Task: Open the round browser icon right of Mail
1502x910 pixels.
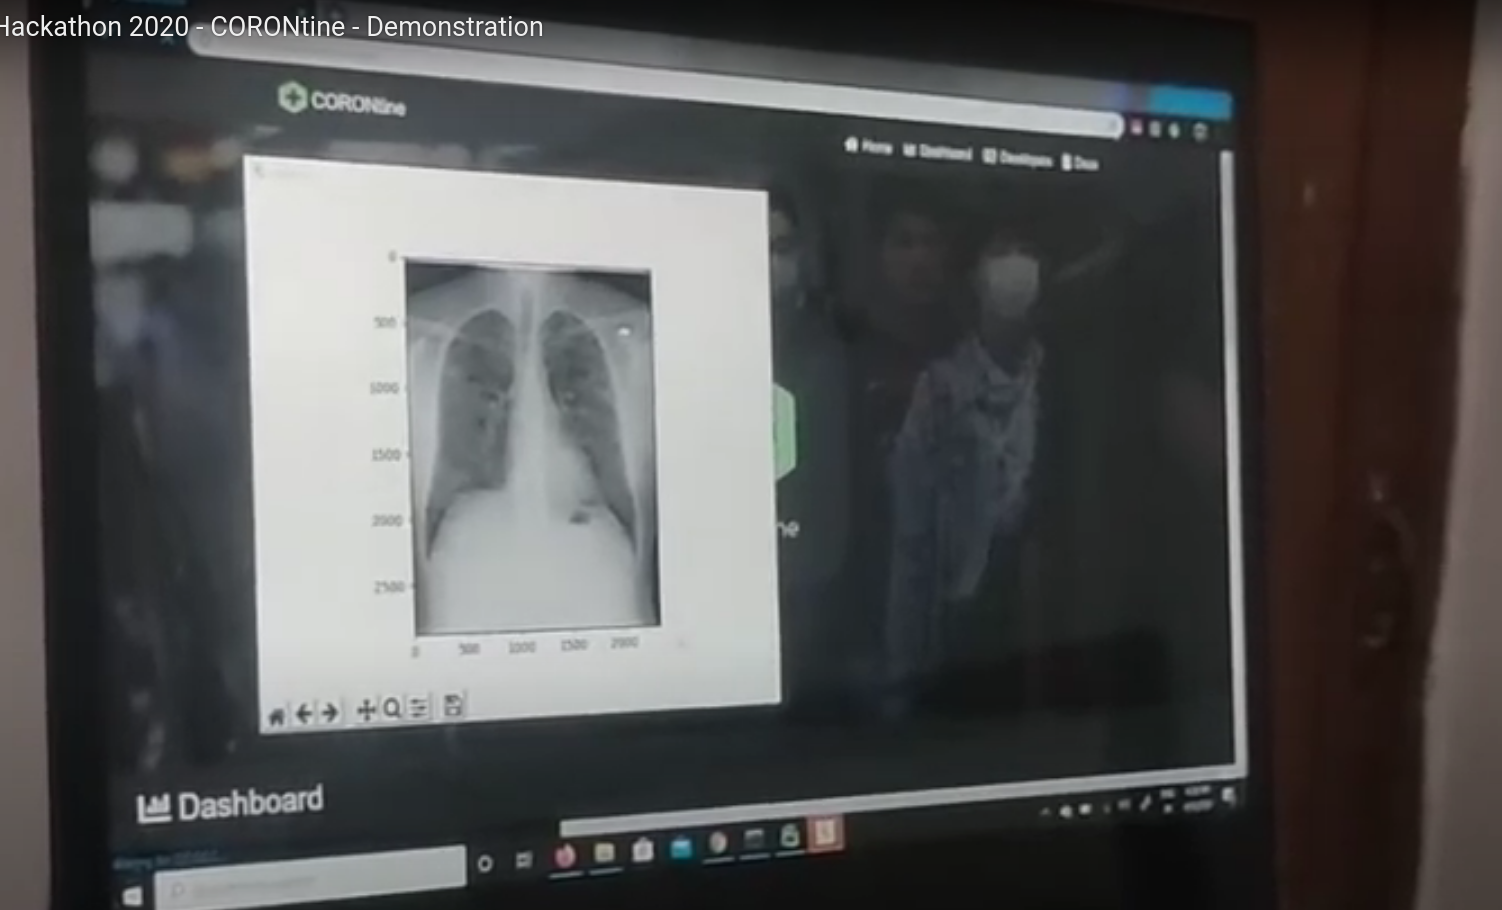Action: coord(717,844)
